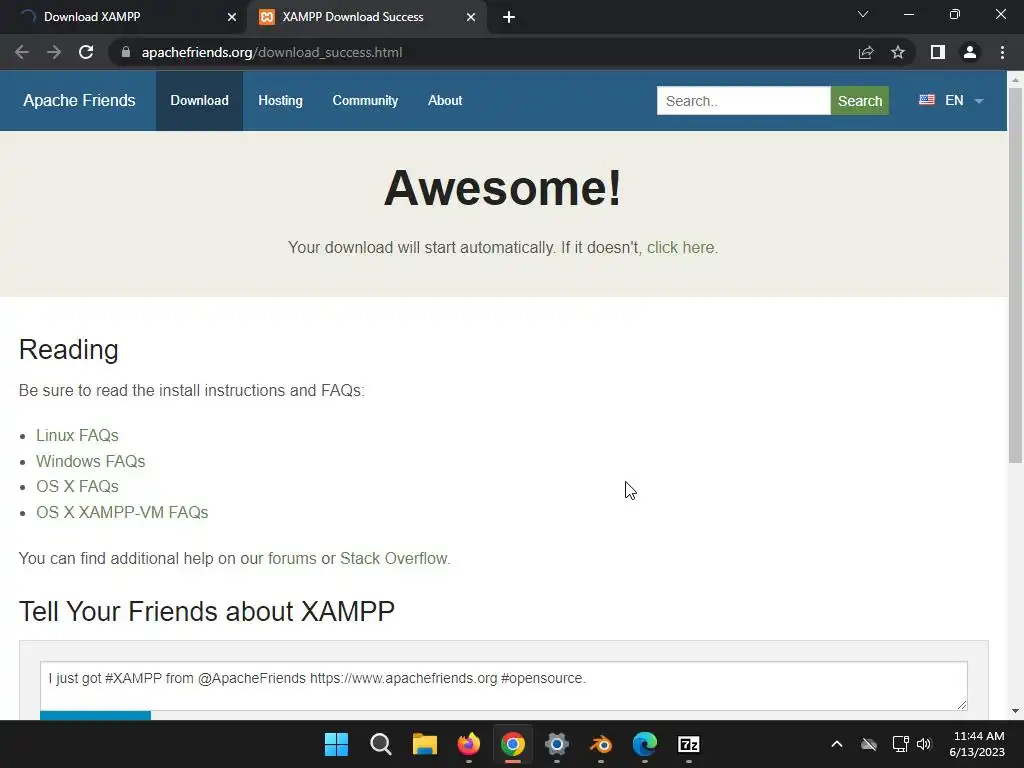Share this page via share icon
Image resolution: width=1024 pixels, height=768 pixels.
pos(866,52)
